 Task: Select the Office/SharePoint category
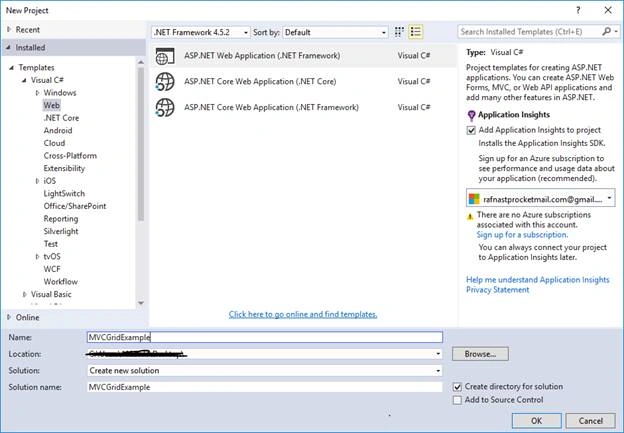75,206
